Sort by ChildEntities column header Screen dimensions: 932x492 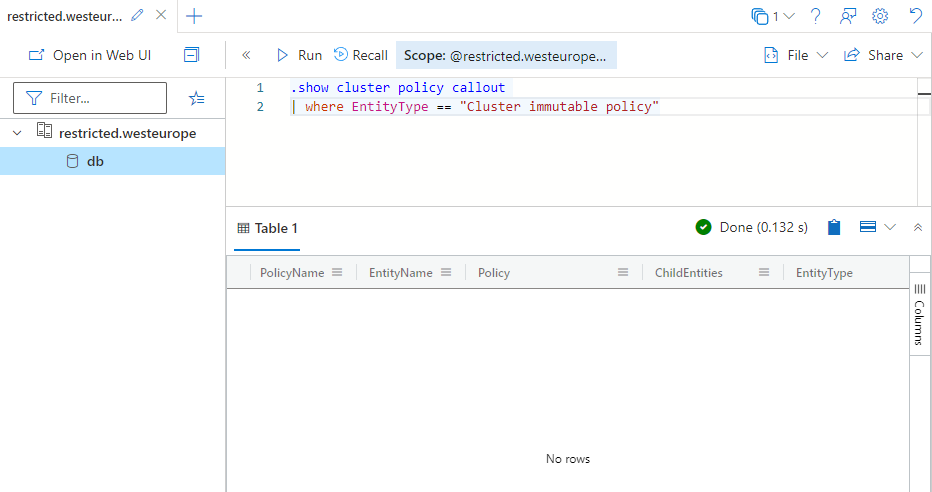coord(689,273)
